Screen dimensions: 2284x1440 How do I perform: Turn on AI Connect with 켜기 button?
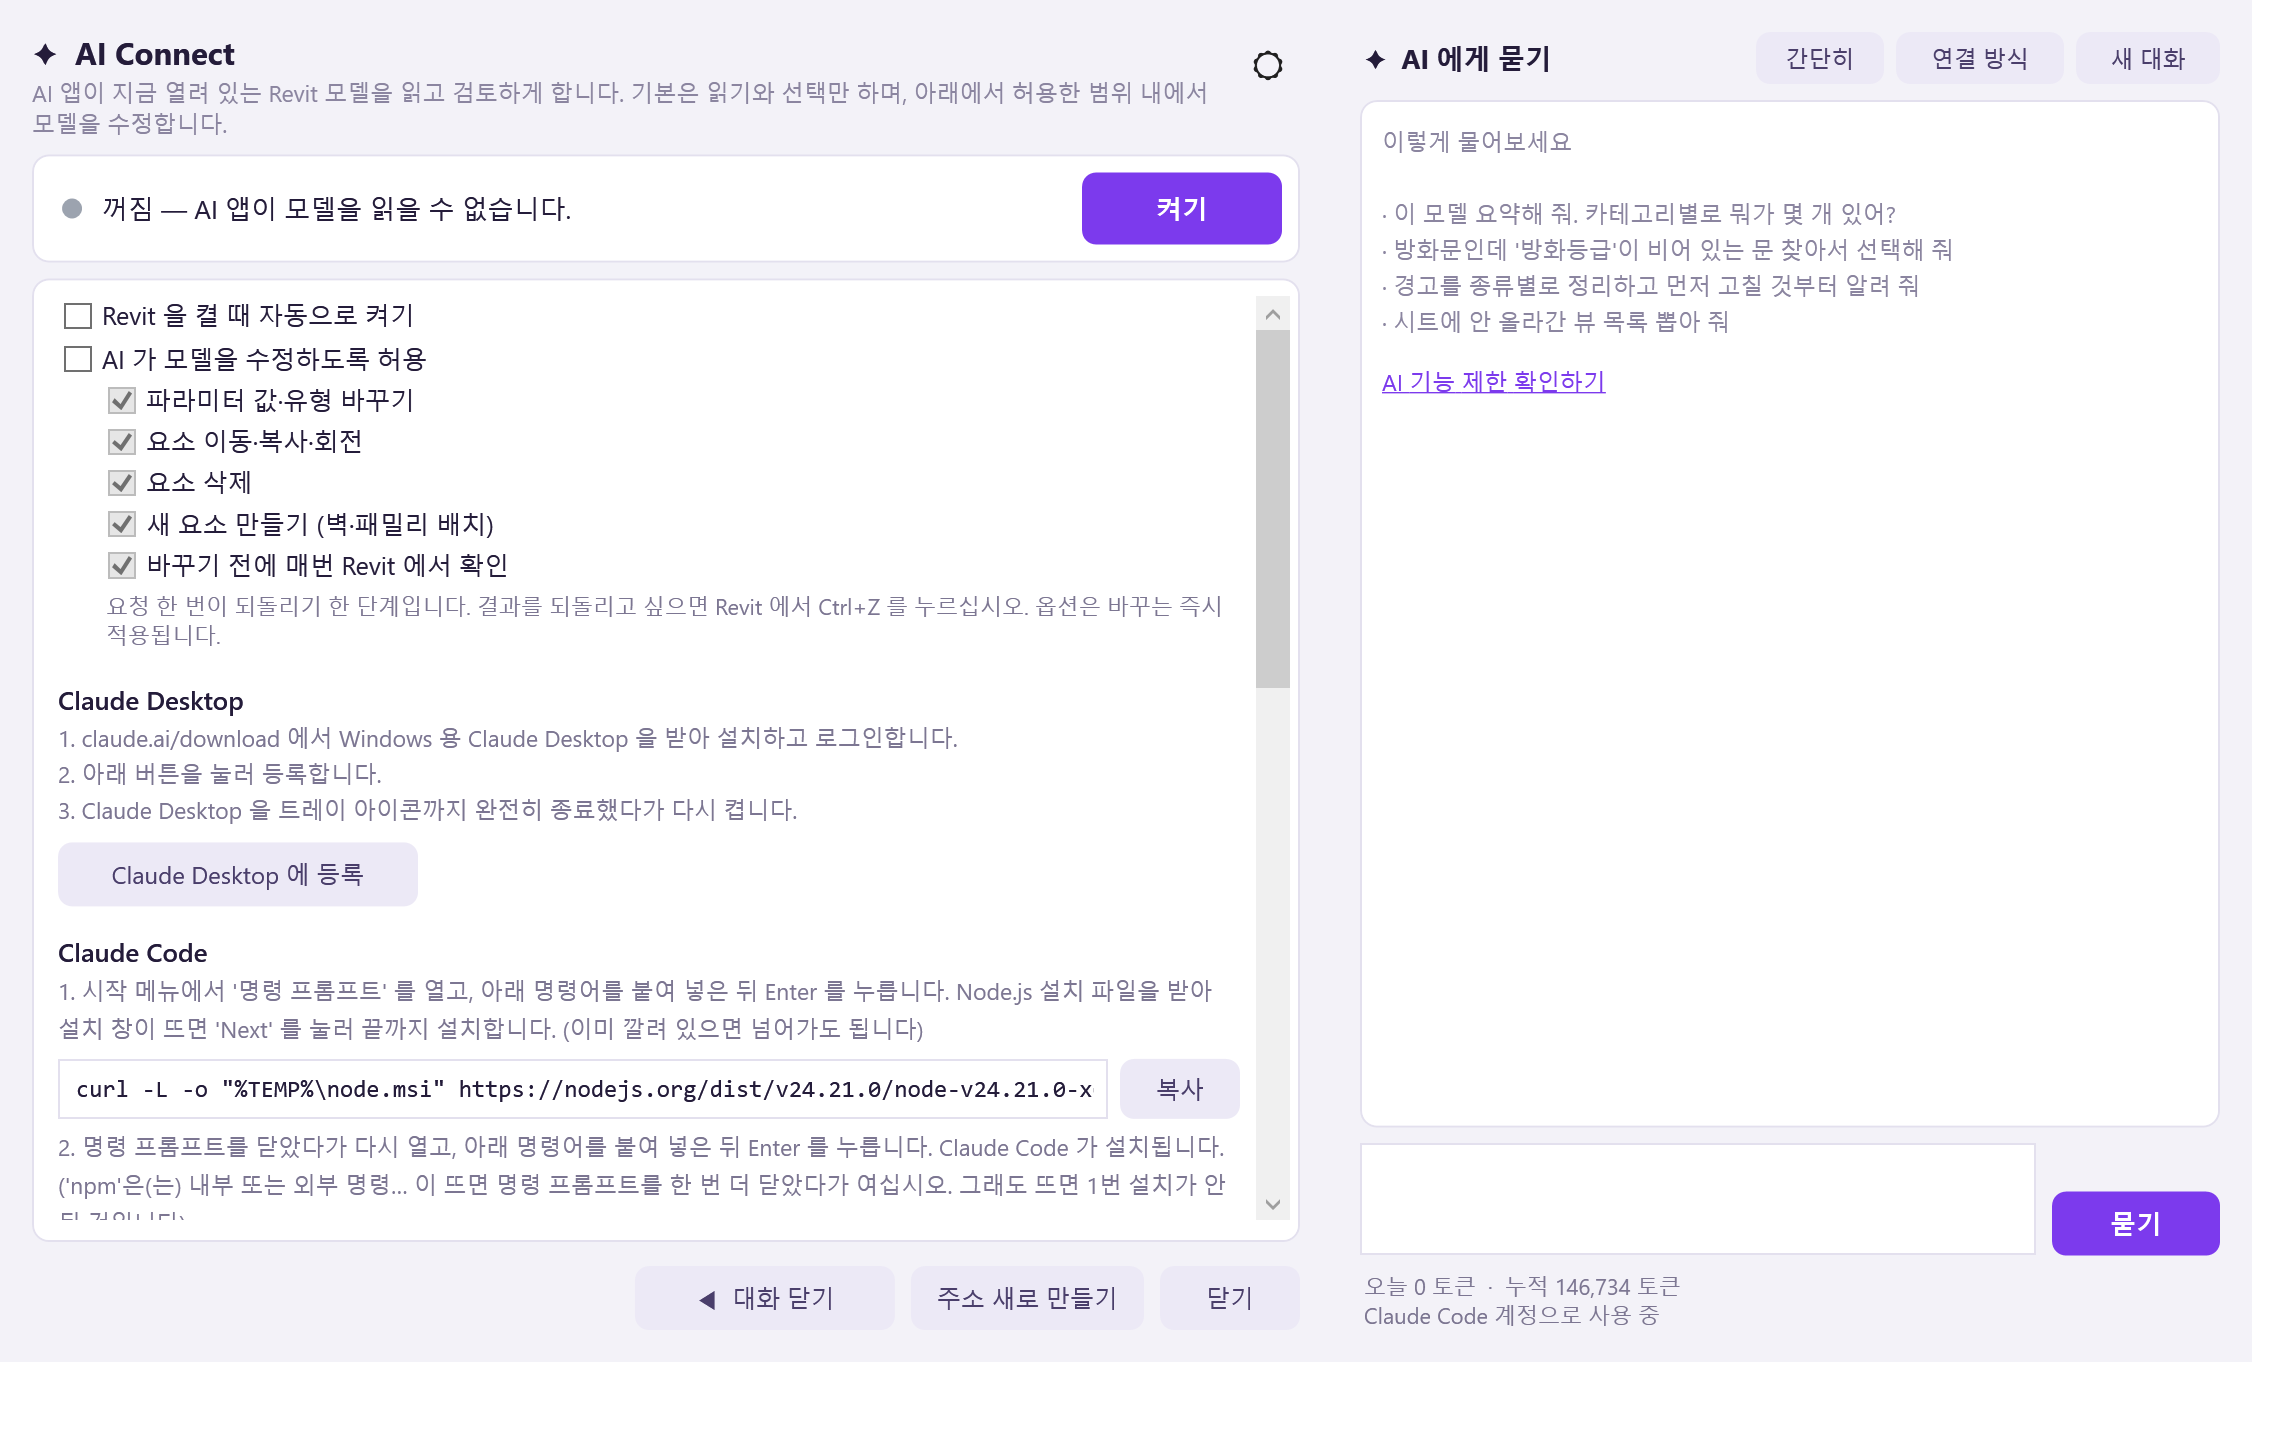(x=1181, y=208)
